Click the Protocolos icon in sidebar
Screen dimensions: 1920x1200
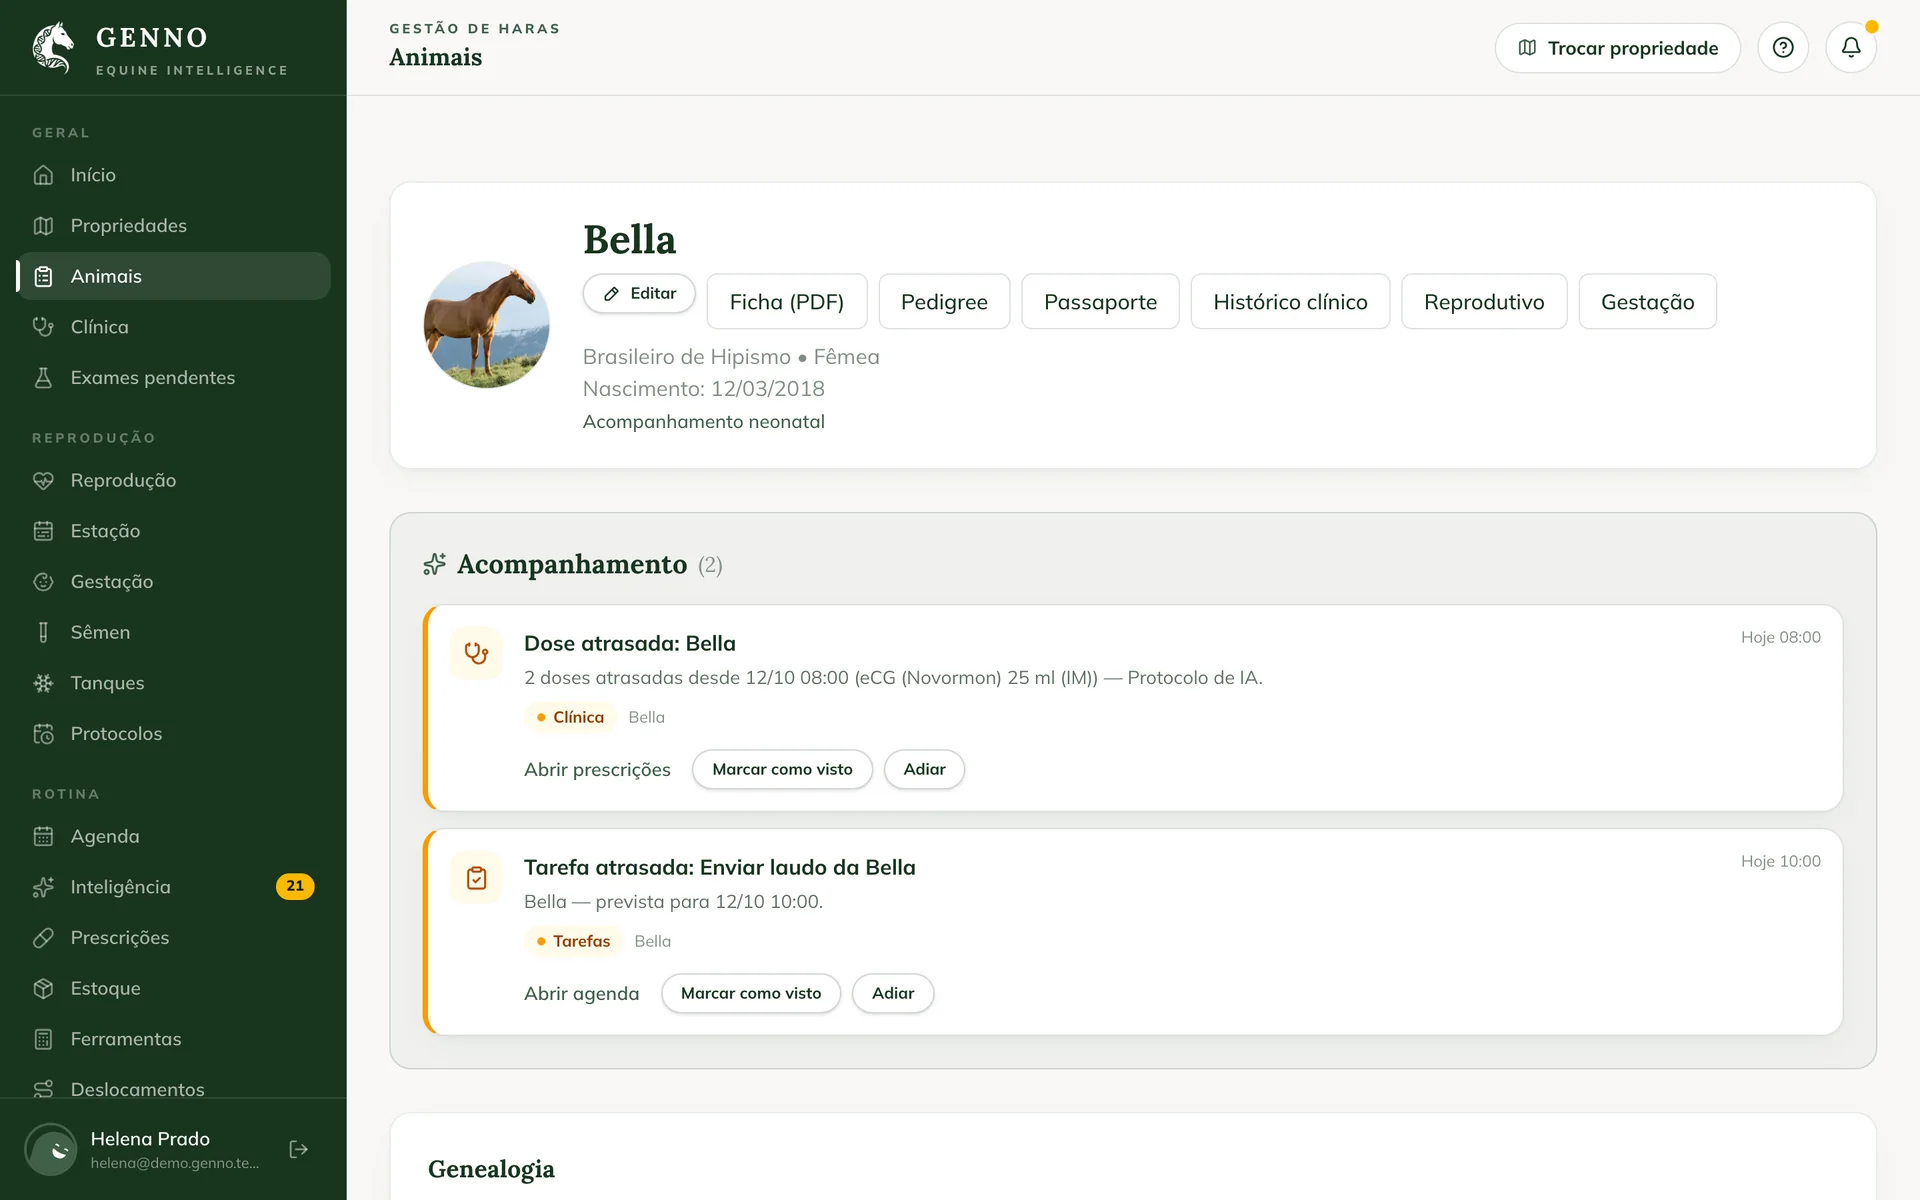[43, 734]
